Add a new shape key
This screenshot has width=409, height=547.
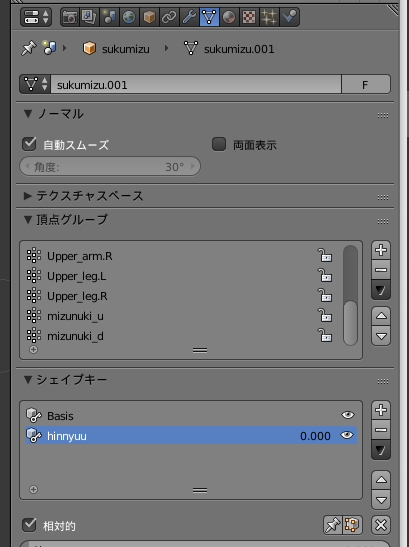click(381, 410)
